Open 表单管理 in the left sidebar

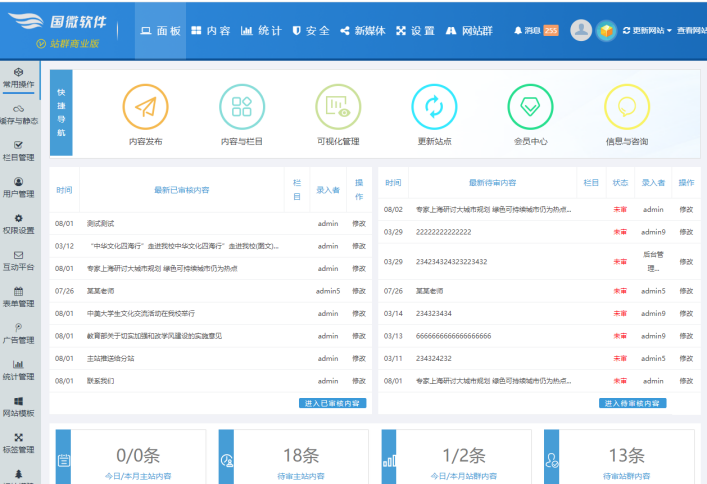tap(19, 296)
